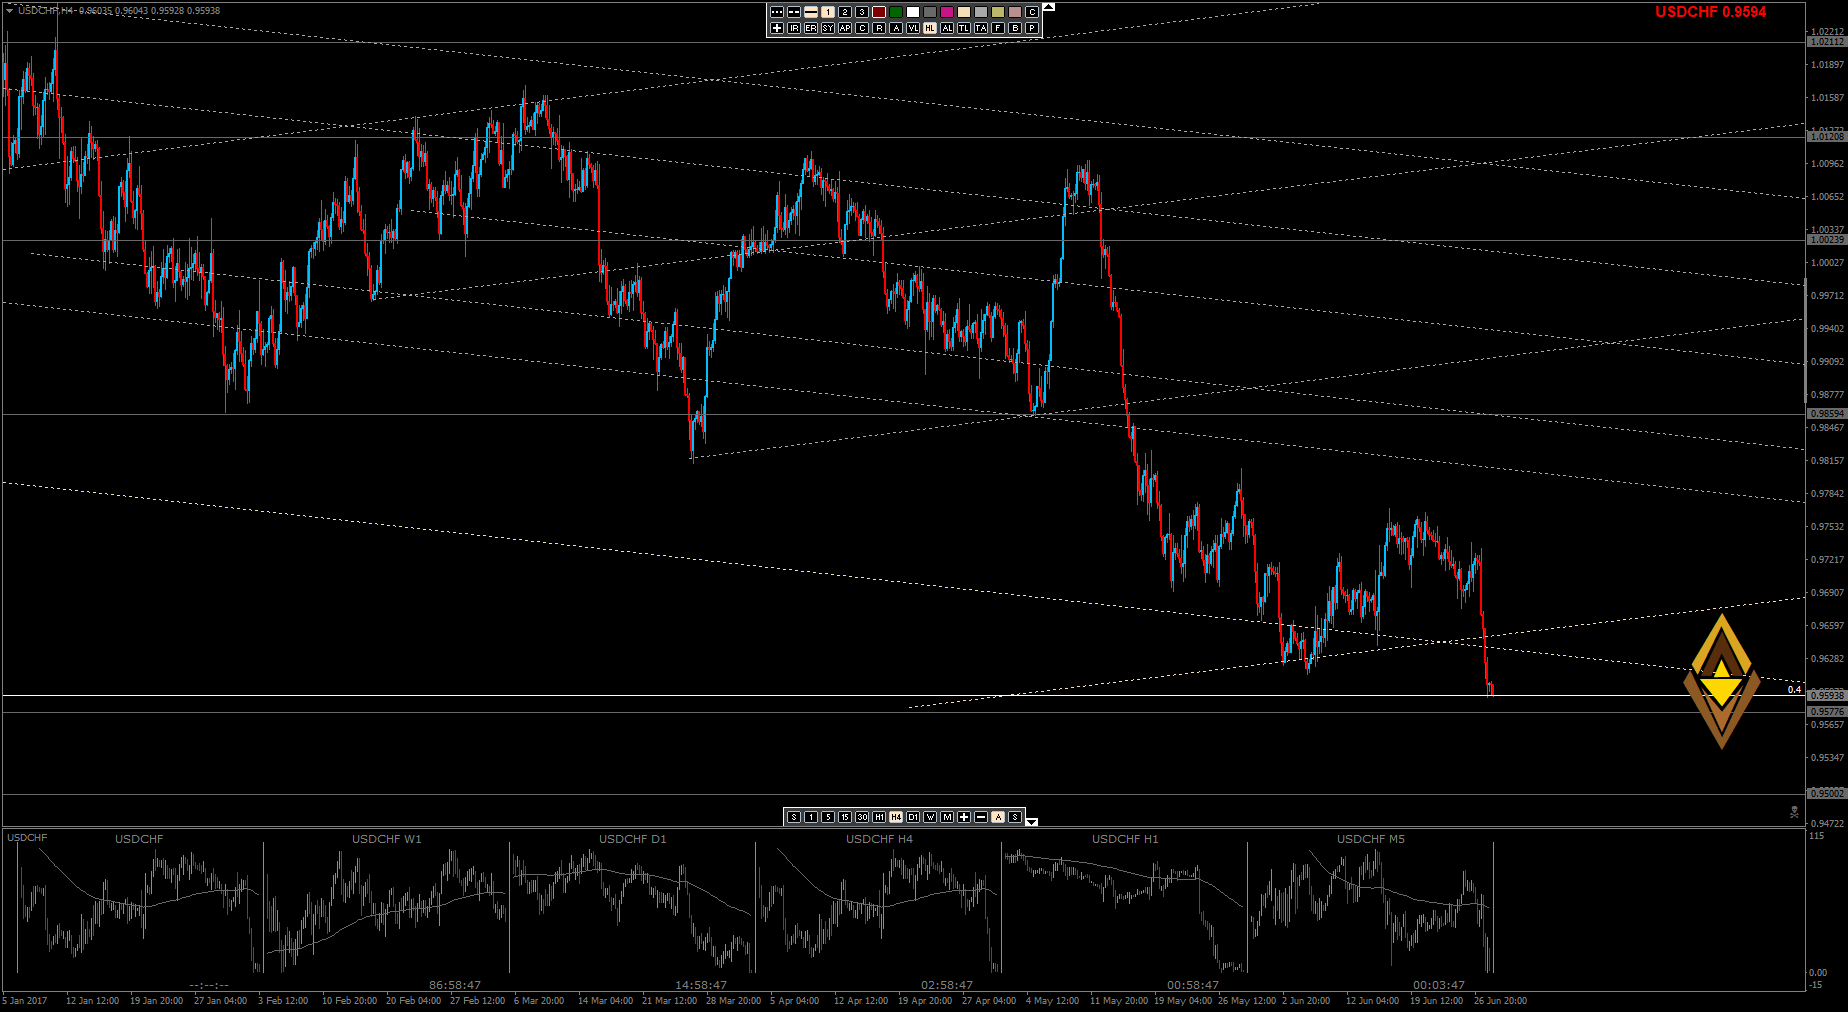Click the IR button in drawing toolbar

(x=794, y=28)
